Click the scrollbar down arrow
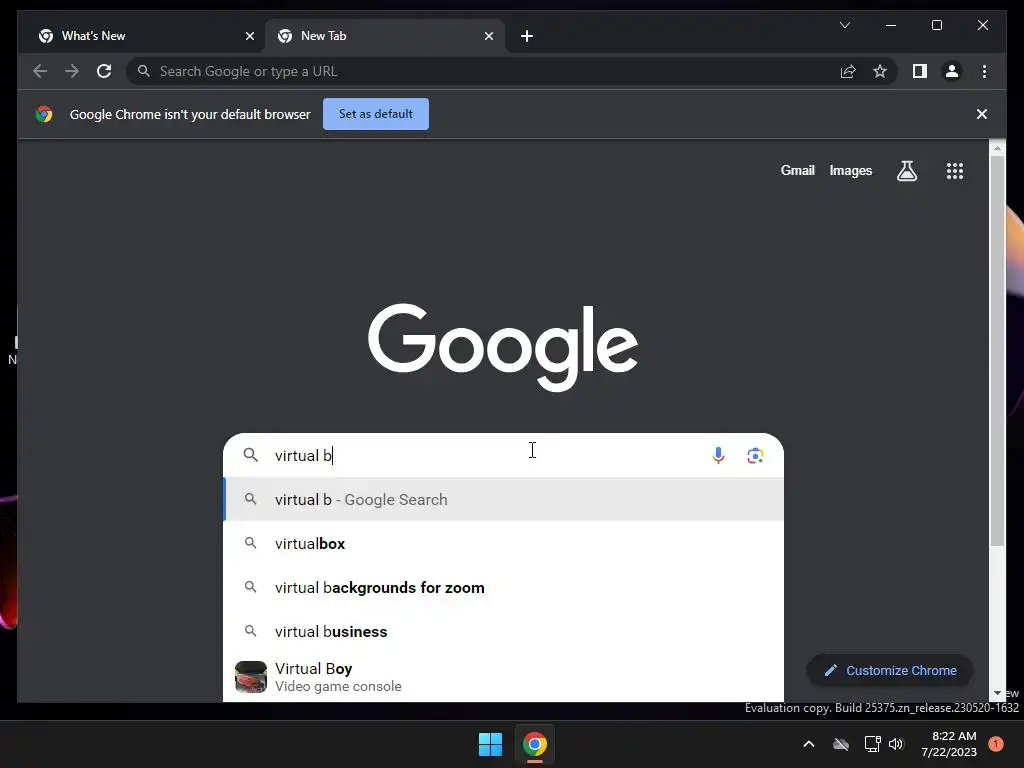Viewport: 1024px width, 768px height. (x=997, y=694)
